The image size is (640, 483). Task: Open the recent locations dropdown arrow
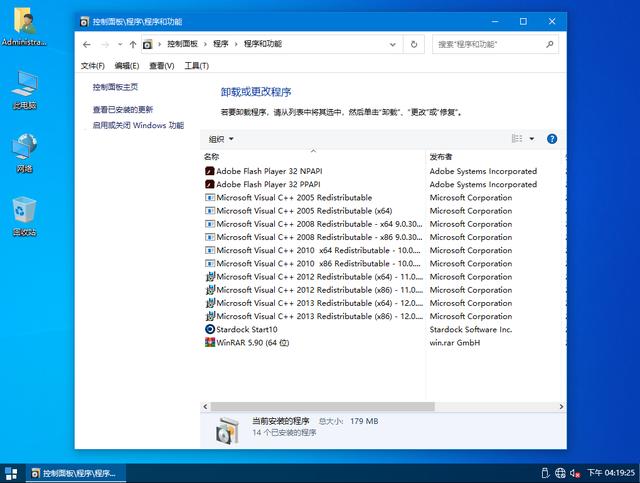120,45
